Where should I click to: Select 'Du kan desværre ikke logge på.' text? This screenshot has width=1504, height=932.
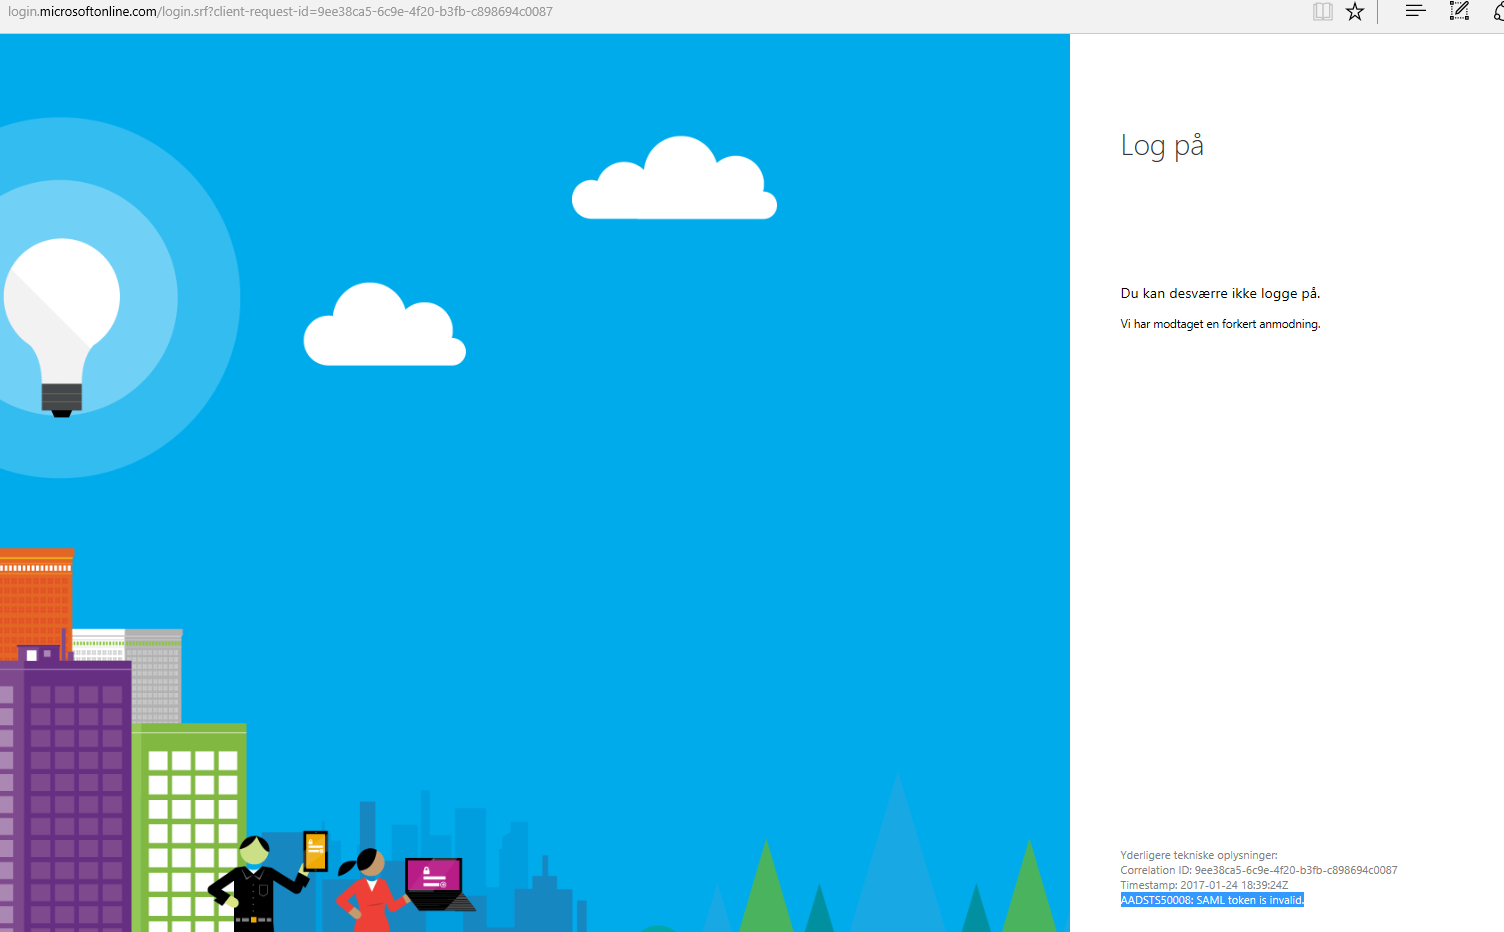point(1220,294)
